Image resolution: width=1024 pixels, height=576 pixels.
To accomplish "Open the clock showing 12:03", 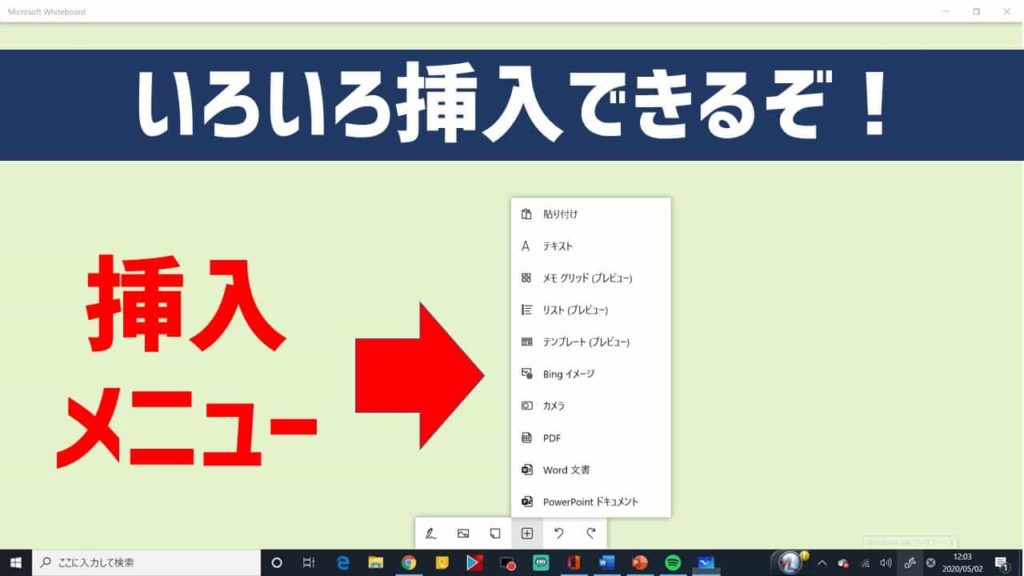I will pyautogui.click(x=962, y=563).
